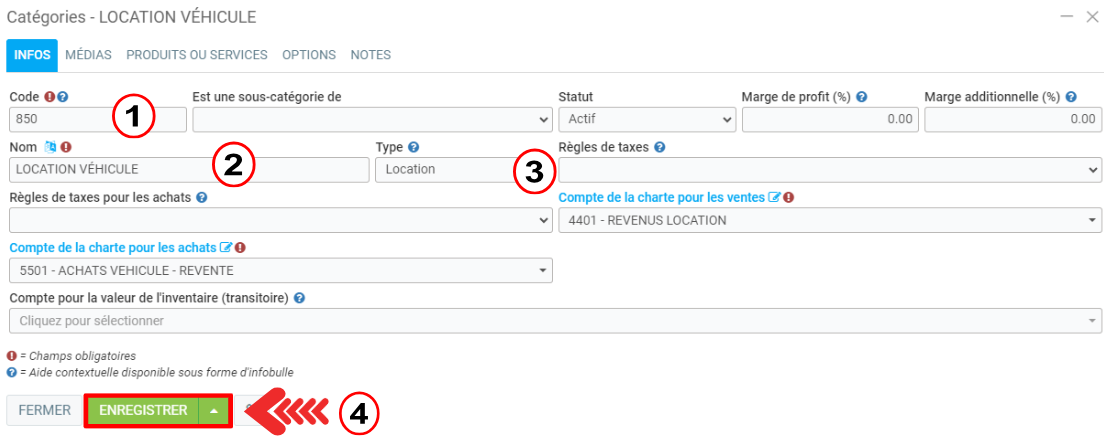Open 4401 - REVENUS LOCATION account dropdown
This screenshot has height=436, width=1104.
[x=829, y=220]
